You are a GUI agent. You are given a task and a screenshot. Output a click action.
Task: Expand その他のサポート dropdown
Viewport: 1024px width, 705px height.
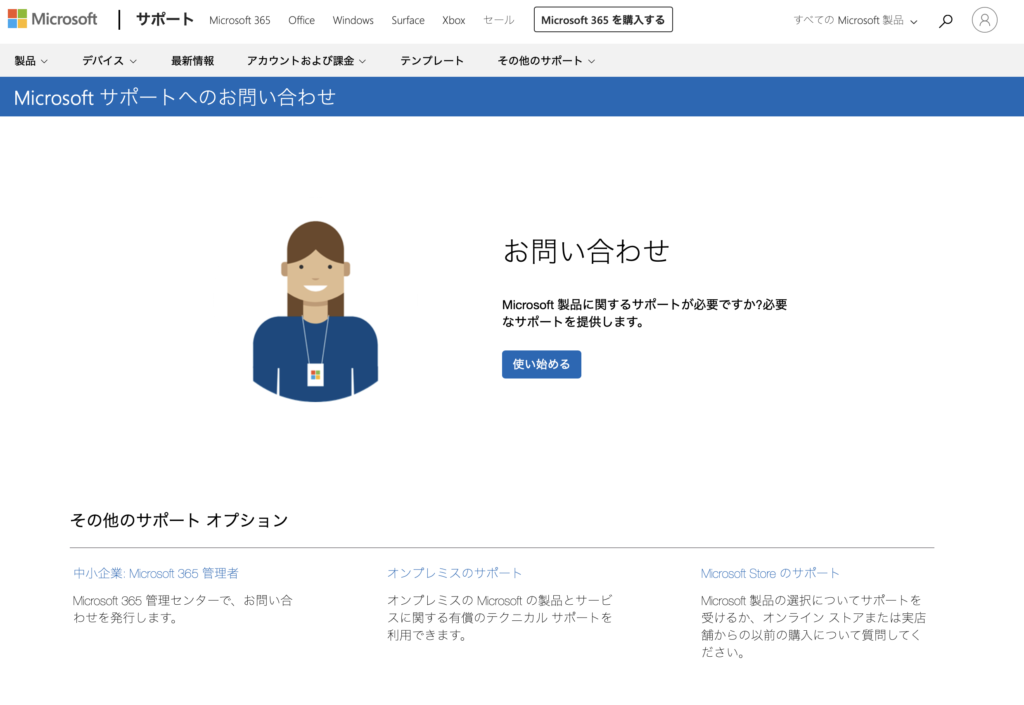click(546, 61)
